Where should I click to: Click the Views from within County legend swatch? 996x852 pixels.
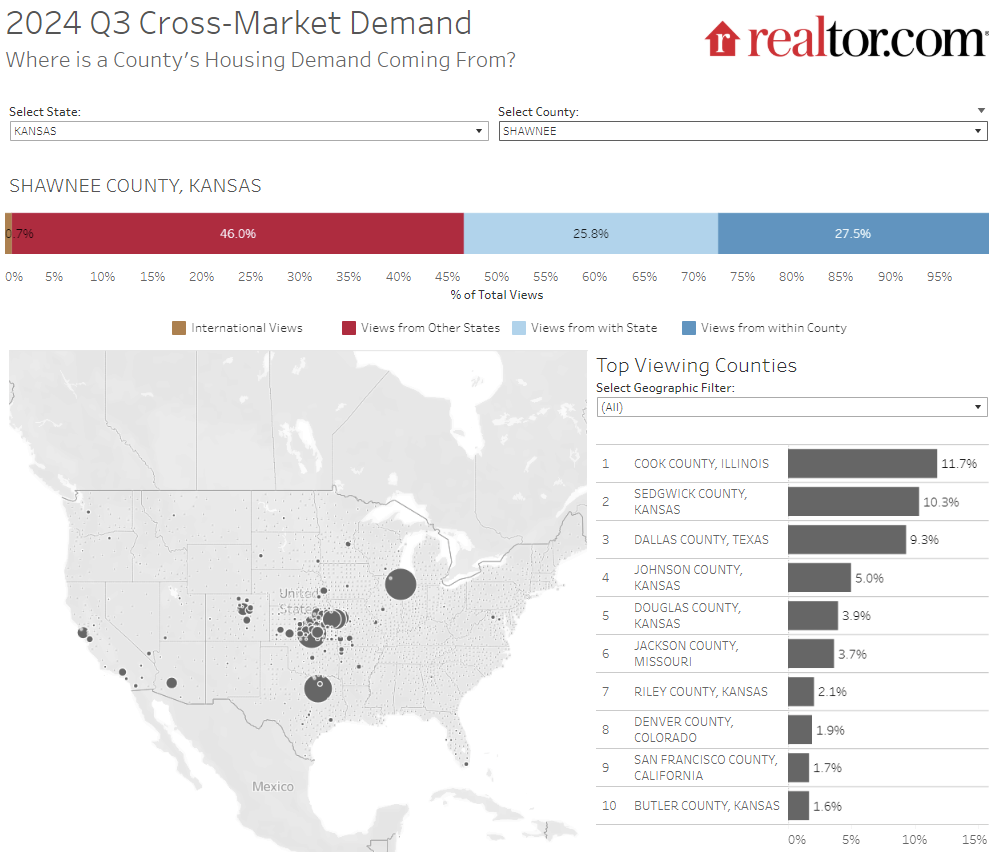click(689, 328)
